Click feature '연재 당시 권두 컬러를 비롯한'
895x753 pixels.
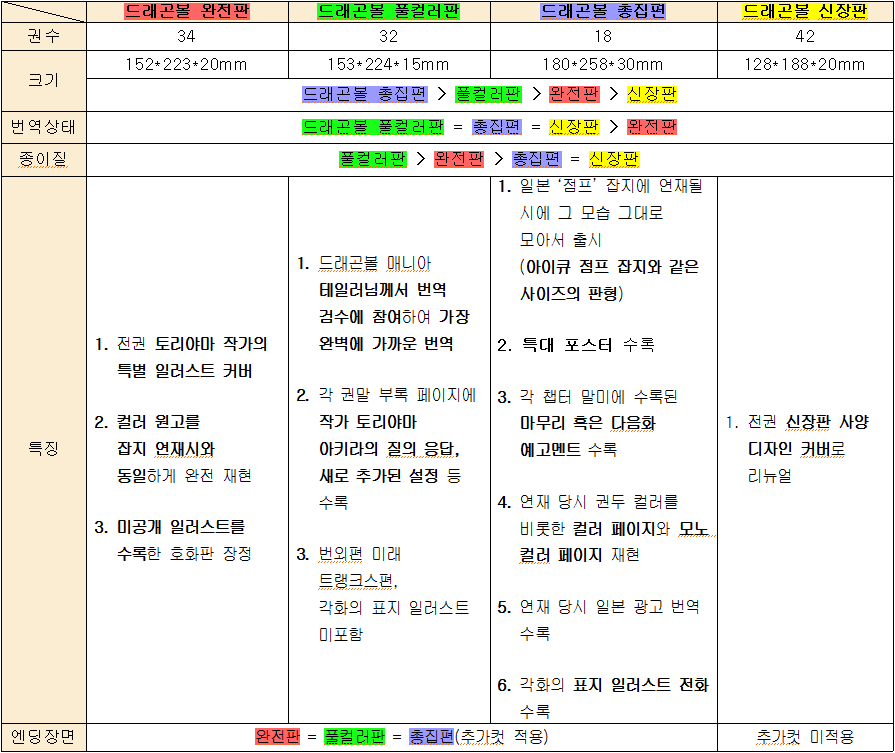click(606, 528)
